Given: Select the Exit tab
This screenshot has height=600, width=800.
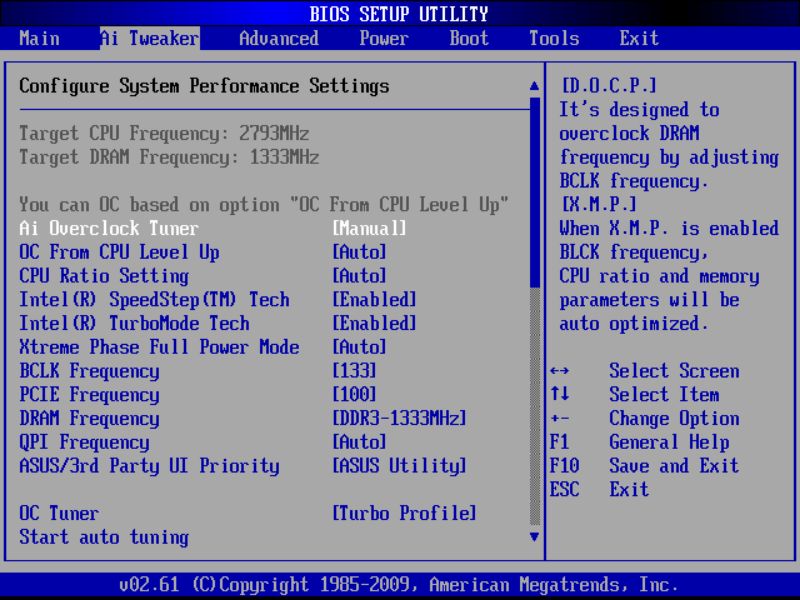Looking at the screenshot, I should click(x=639, y=38).
